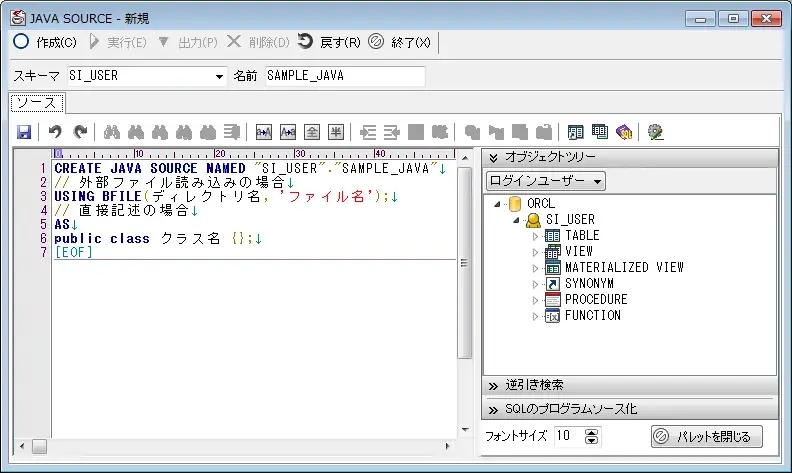Click the comment '// 外部ファイル読み込みの場合'
The height and width of the screenshot is (473, 792).
[x=170, y=182]
